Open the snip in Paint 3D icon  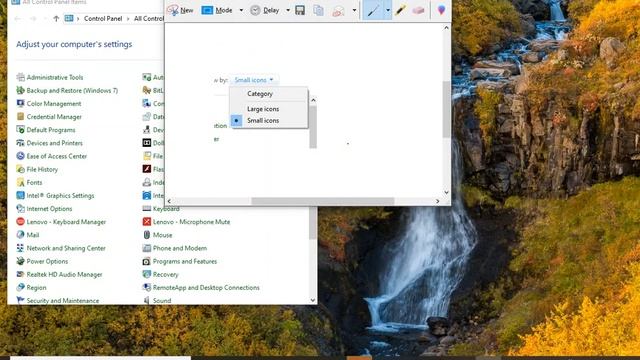pyautogui.click(x=441, y=10)
